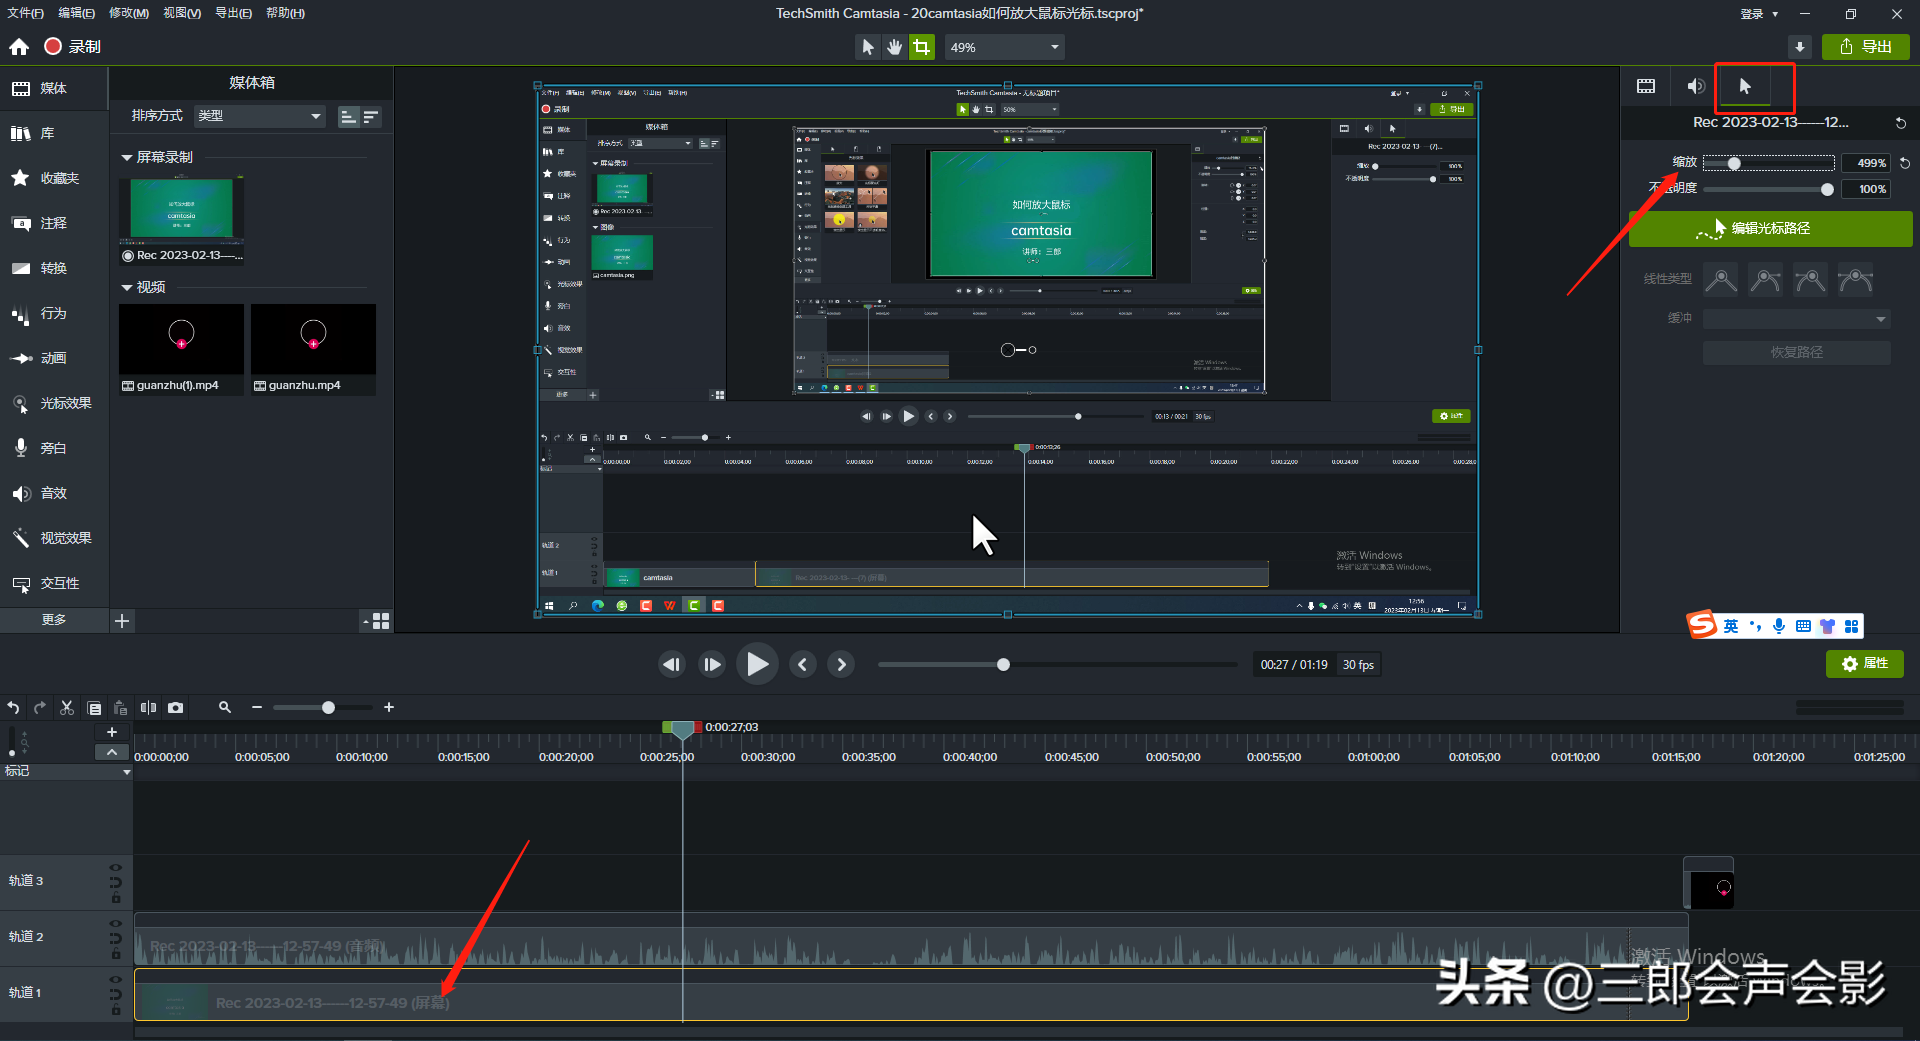
Task: Toggle magnet on 轨道 1
Action: coord(116,994)
